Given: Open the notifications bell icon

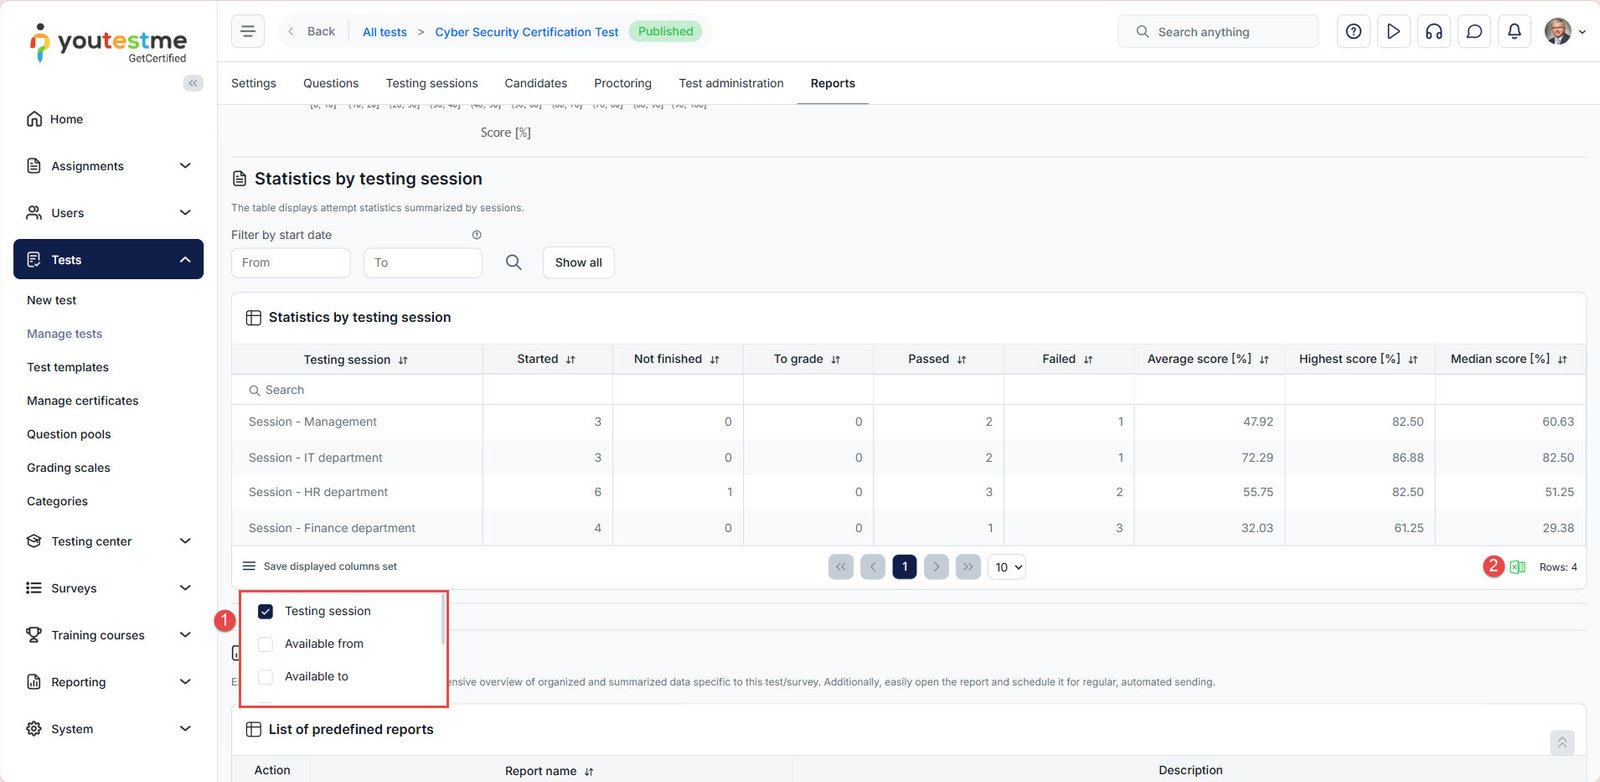Looking at the screenshot, I should click(x=1514, y=32).
